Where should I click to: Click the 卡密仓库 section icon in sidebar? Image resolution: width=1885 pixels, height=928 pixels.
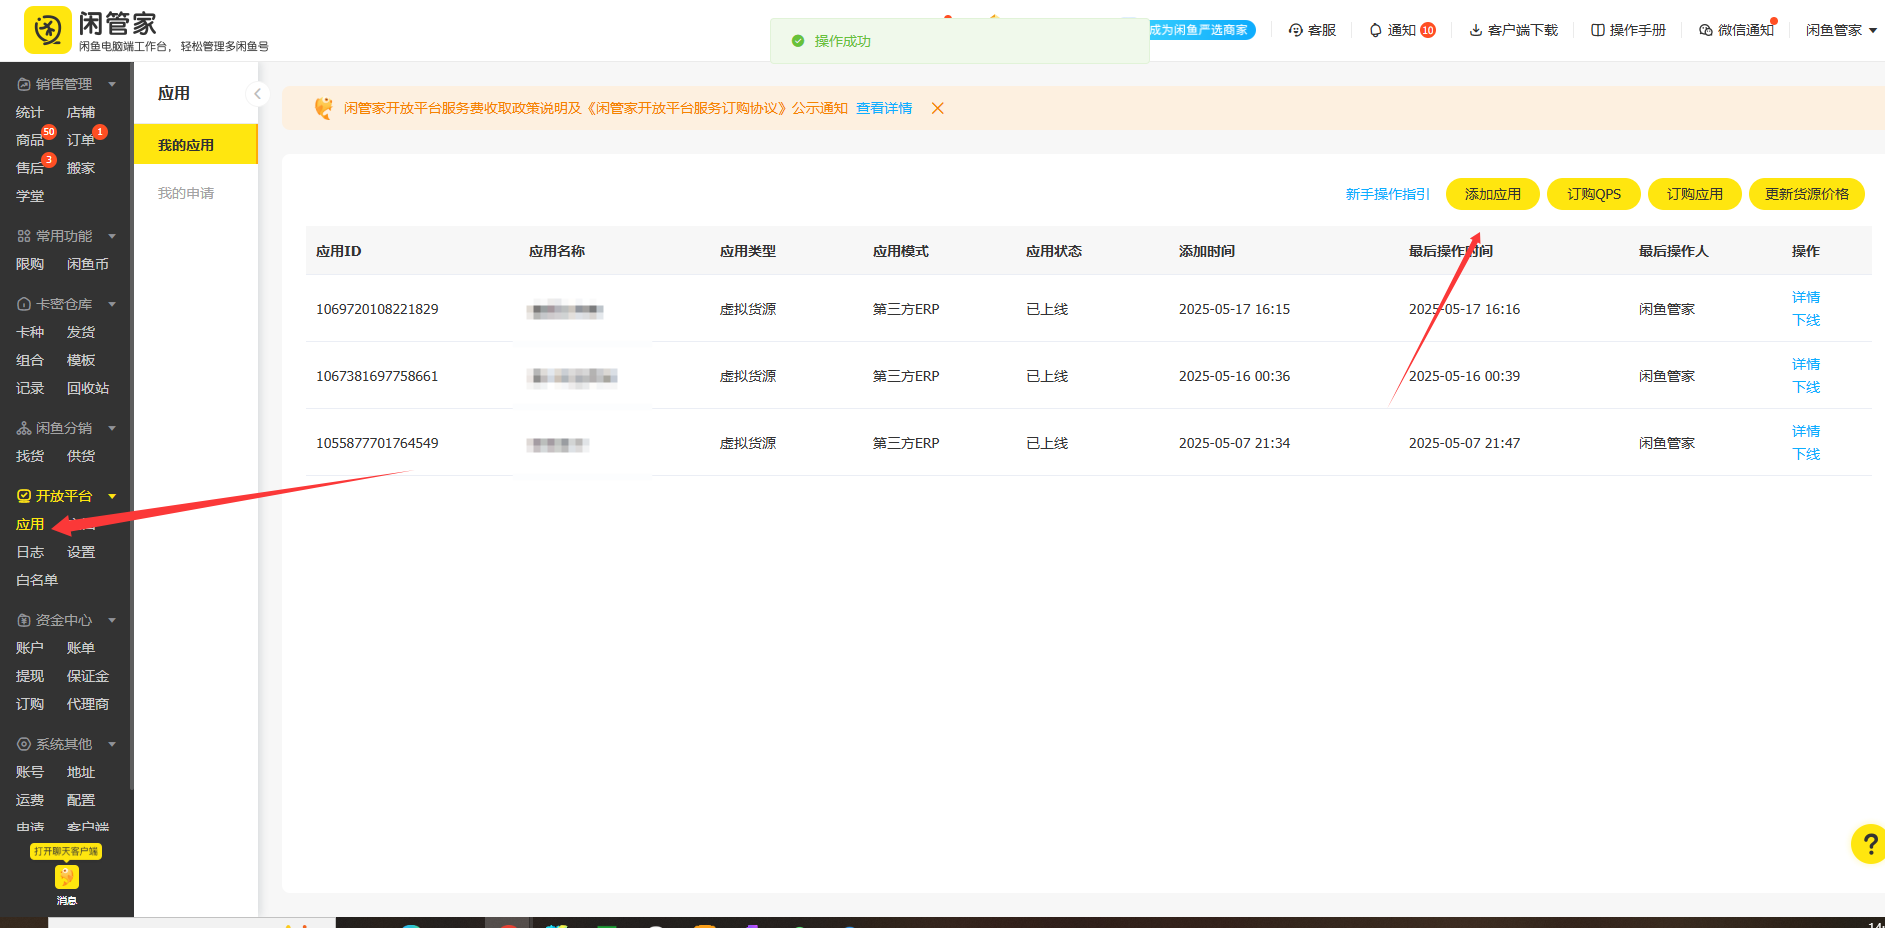point(22,303)
